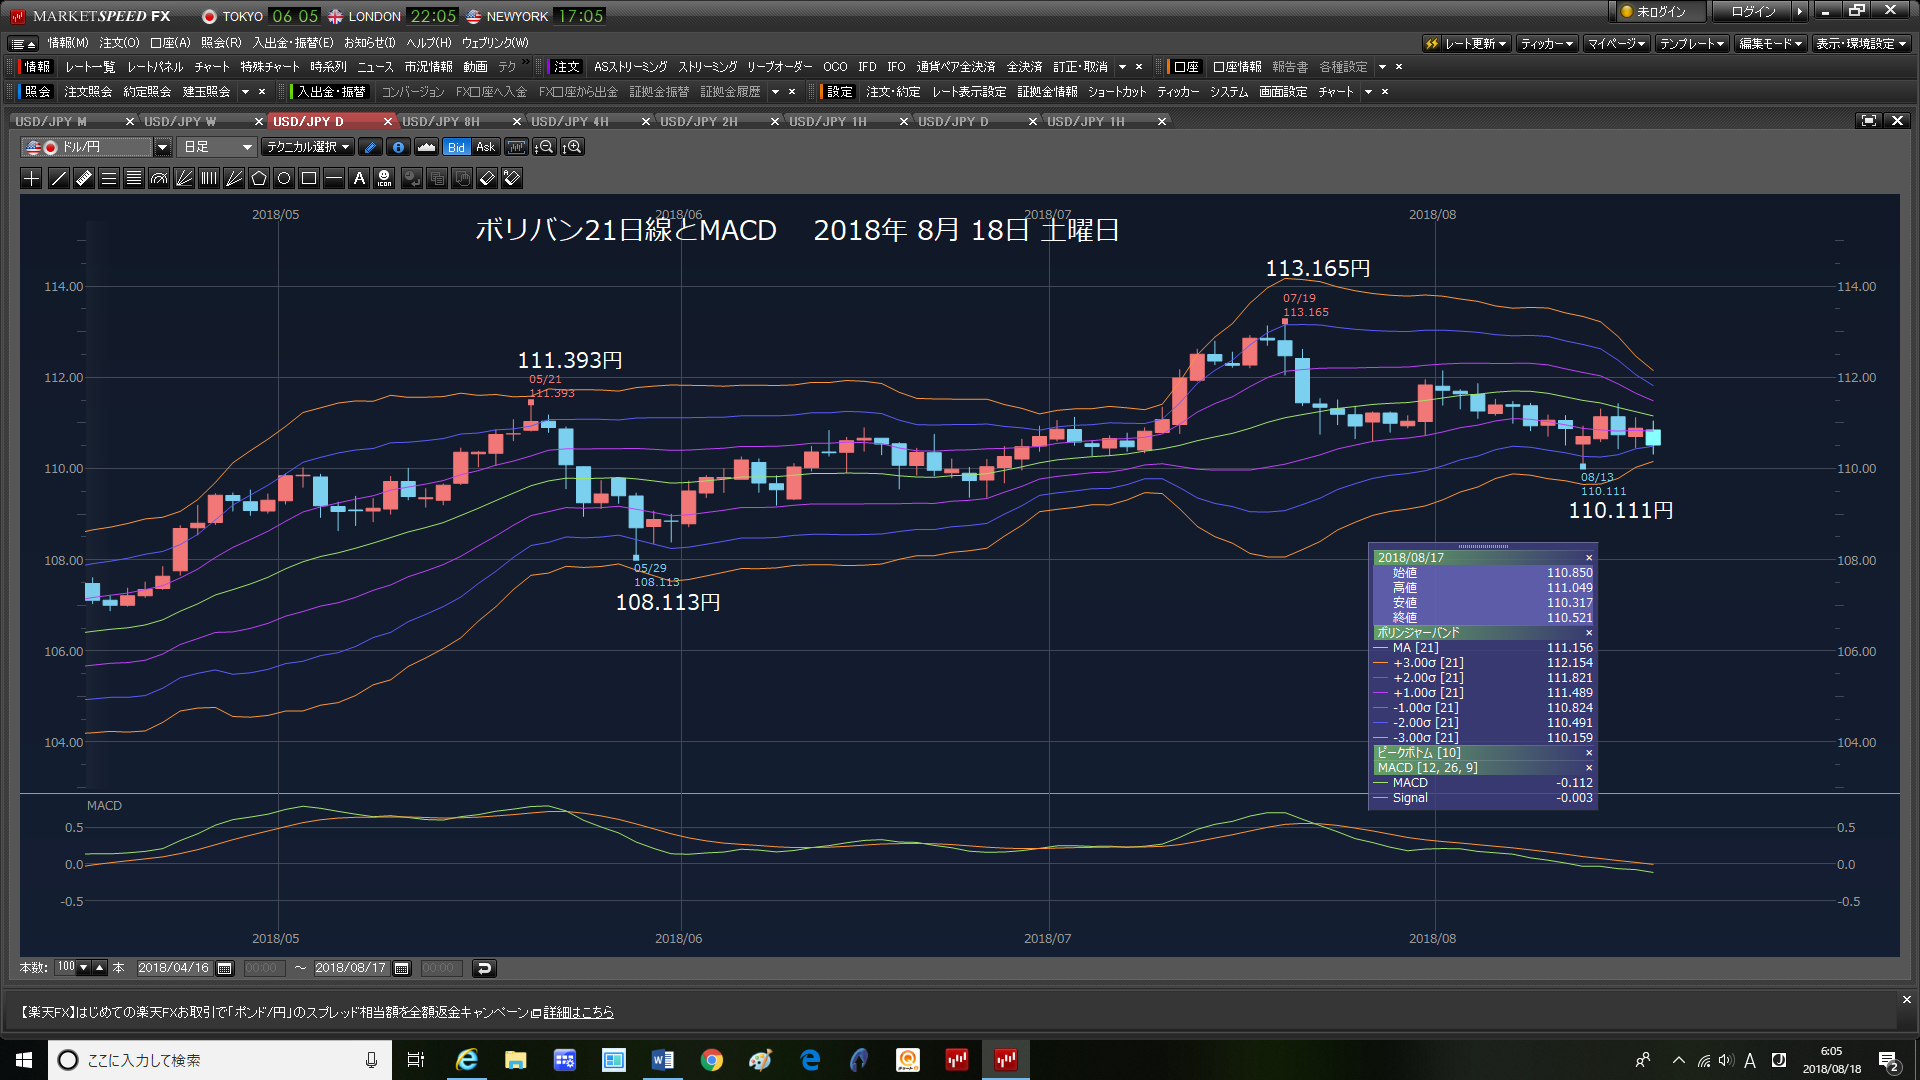Select the circle drawing tool
The image size is (1920, 1080).
click(284, 179)
